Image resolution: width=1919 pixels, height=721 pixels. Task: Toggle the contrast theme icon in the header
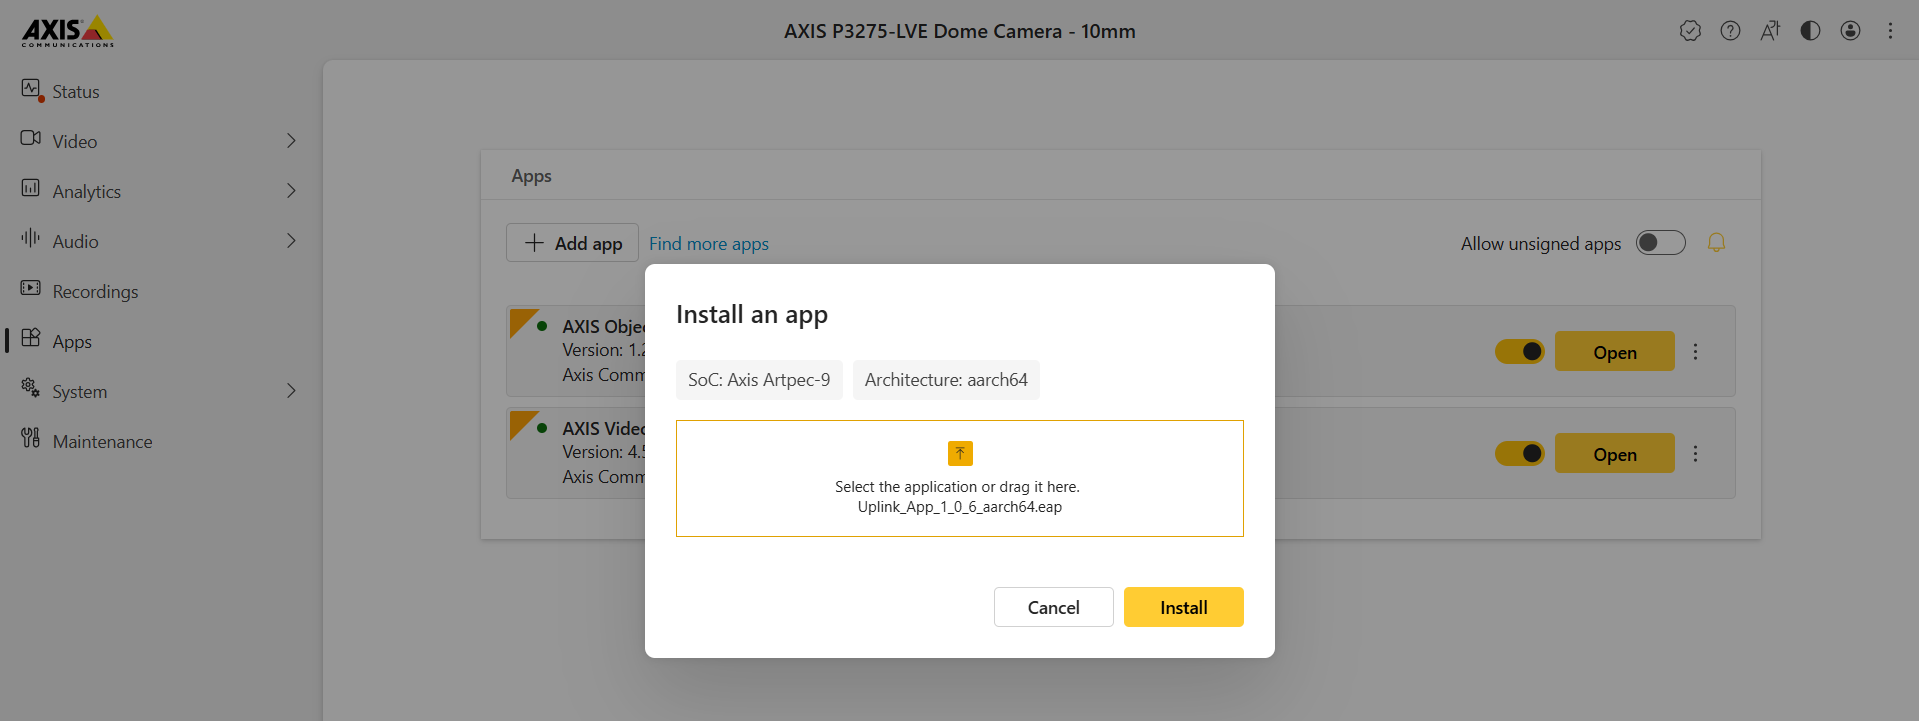coord(1810,31)
